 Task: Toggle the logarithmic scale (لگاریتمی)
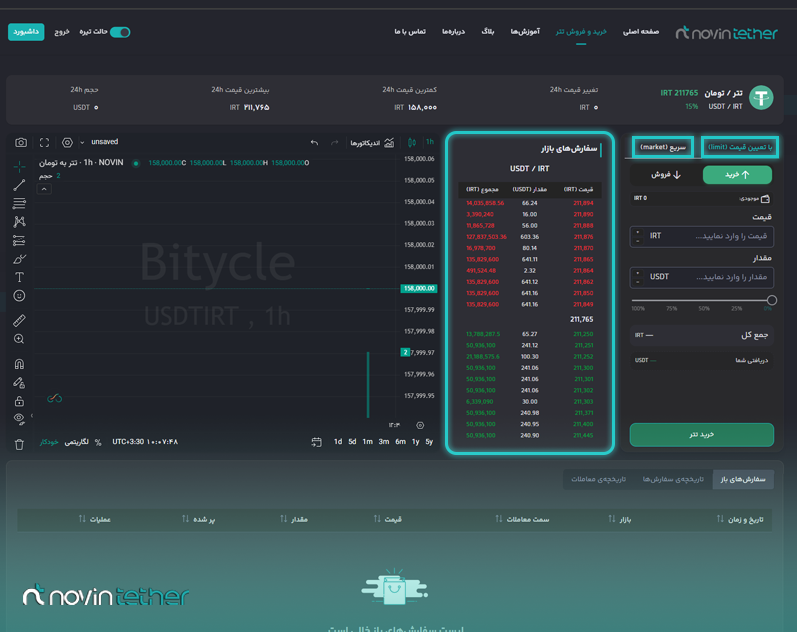(x=76, y=442)
